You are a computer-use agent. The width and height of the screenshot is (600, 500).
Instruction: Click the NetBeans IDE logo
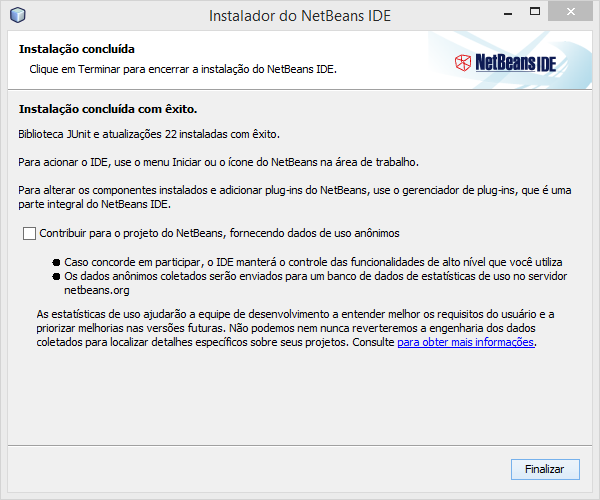click(x=505, y=62)
